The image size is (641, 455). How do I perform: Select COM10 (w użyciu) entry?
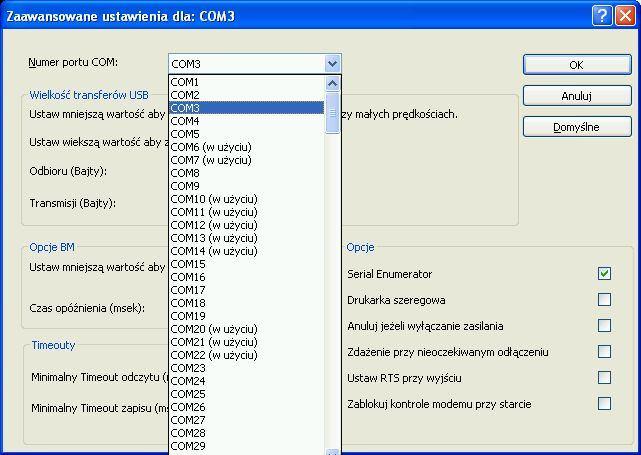point(247,199)
